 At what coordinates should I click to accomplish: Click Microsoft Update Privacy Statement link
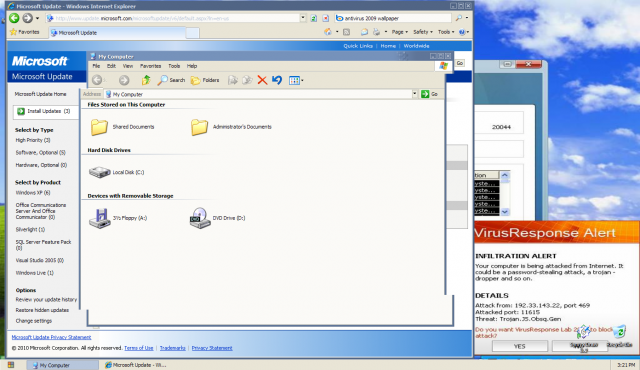point(51,337)
